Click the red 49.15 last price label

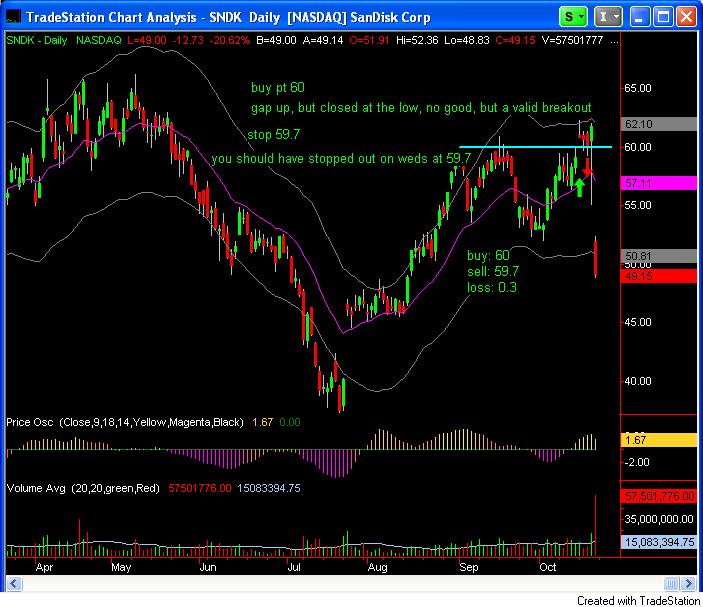pyautogui.click(x=658, y=276)
